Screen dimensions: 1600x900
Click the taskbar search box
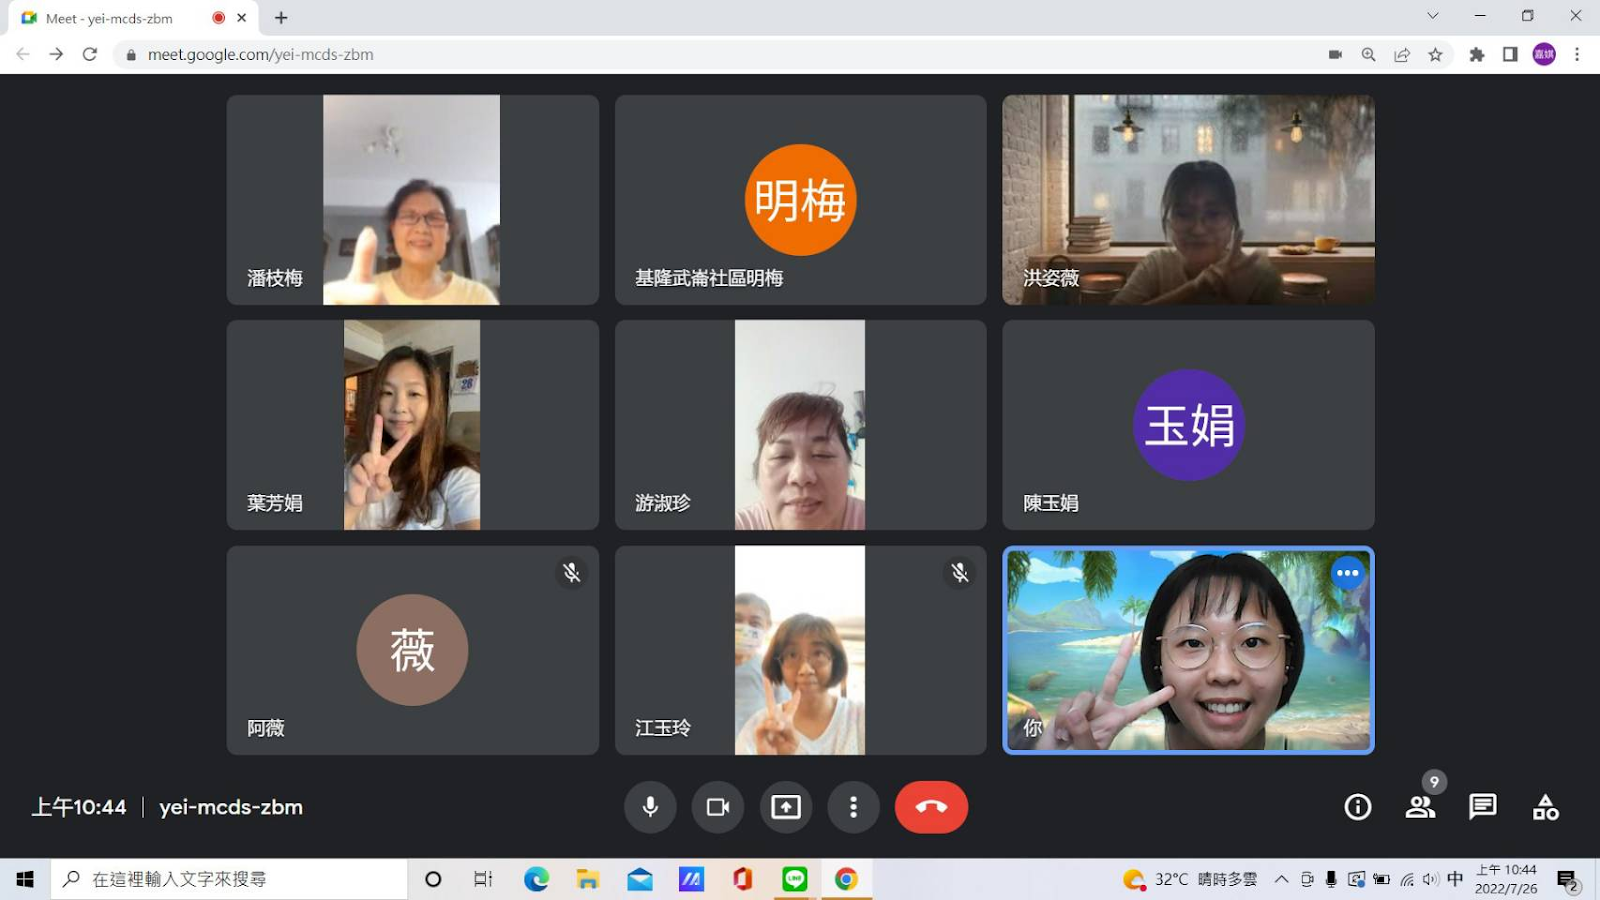tap(229, 879)
